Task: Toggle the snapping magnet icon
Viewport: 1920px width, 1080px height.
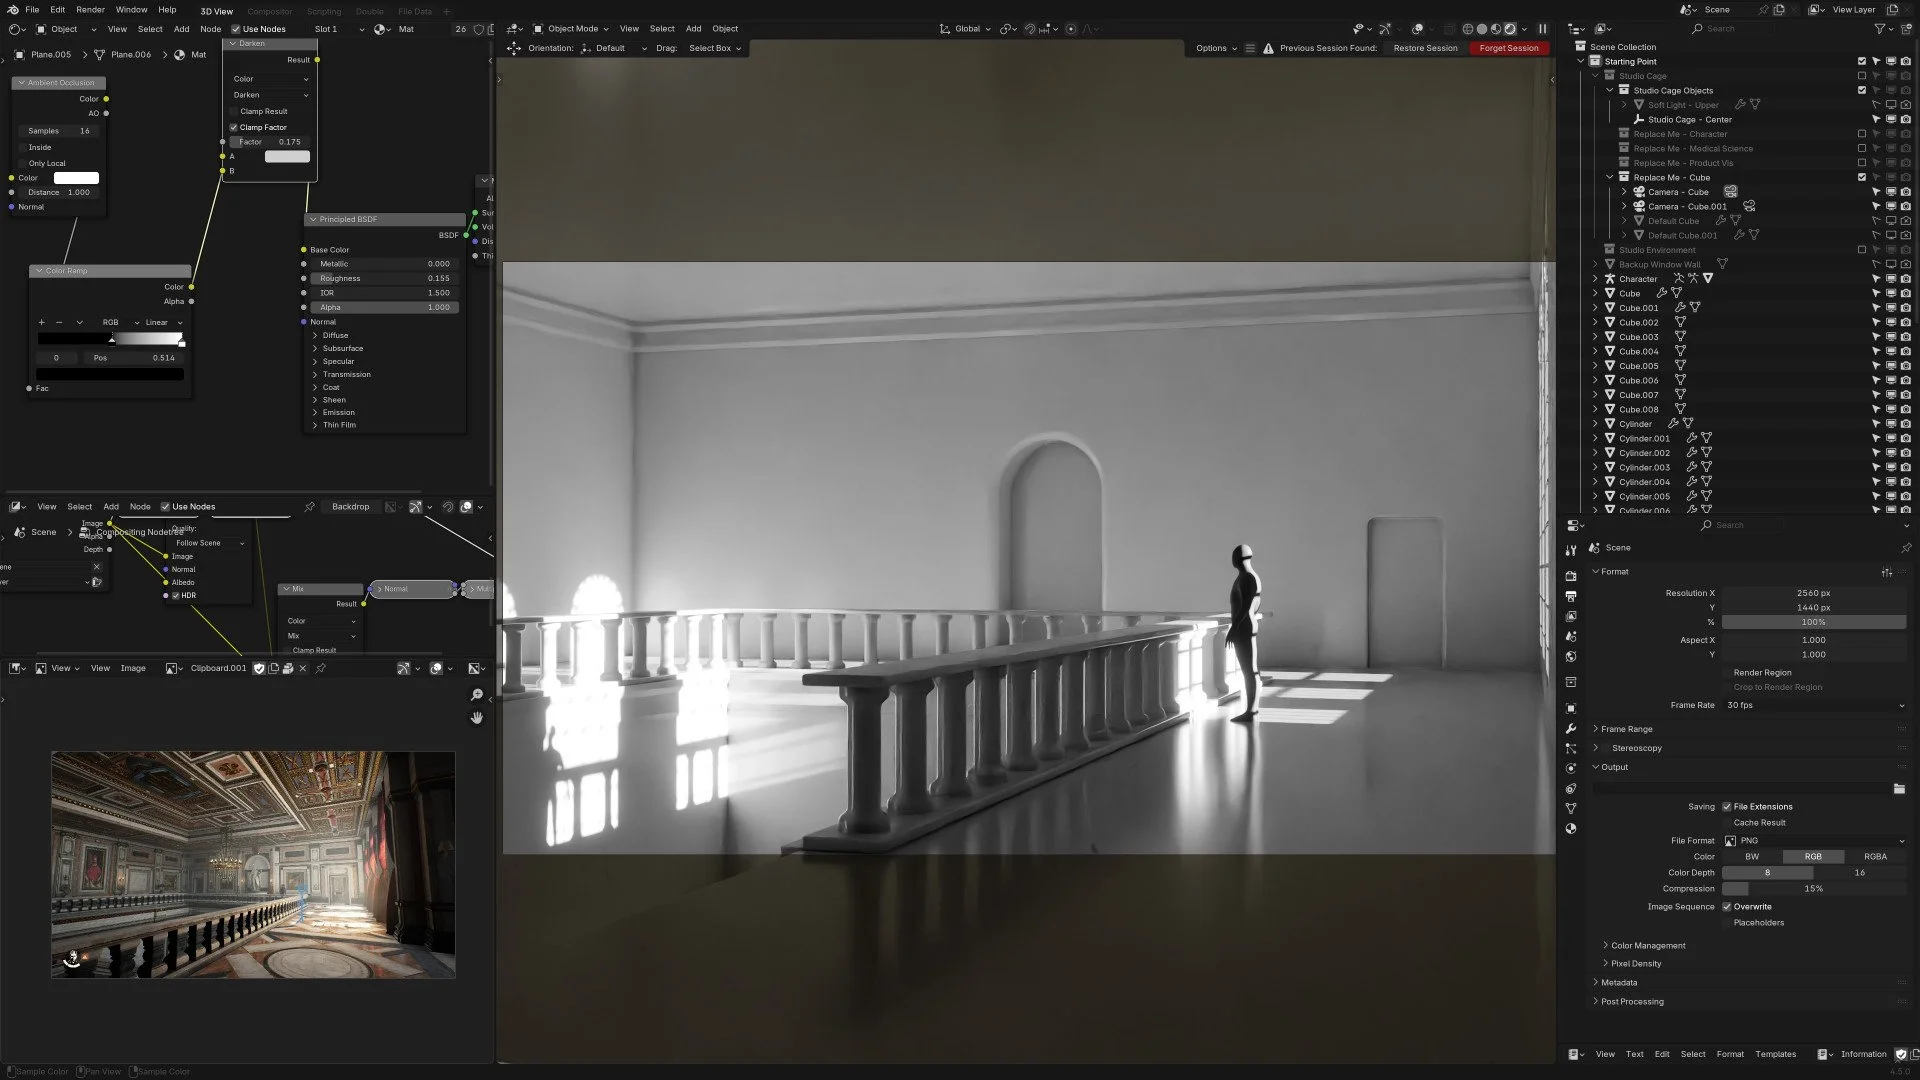Action: pyautogui.click(x=1030, y=29)
